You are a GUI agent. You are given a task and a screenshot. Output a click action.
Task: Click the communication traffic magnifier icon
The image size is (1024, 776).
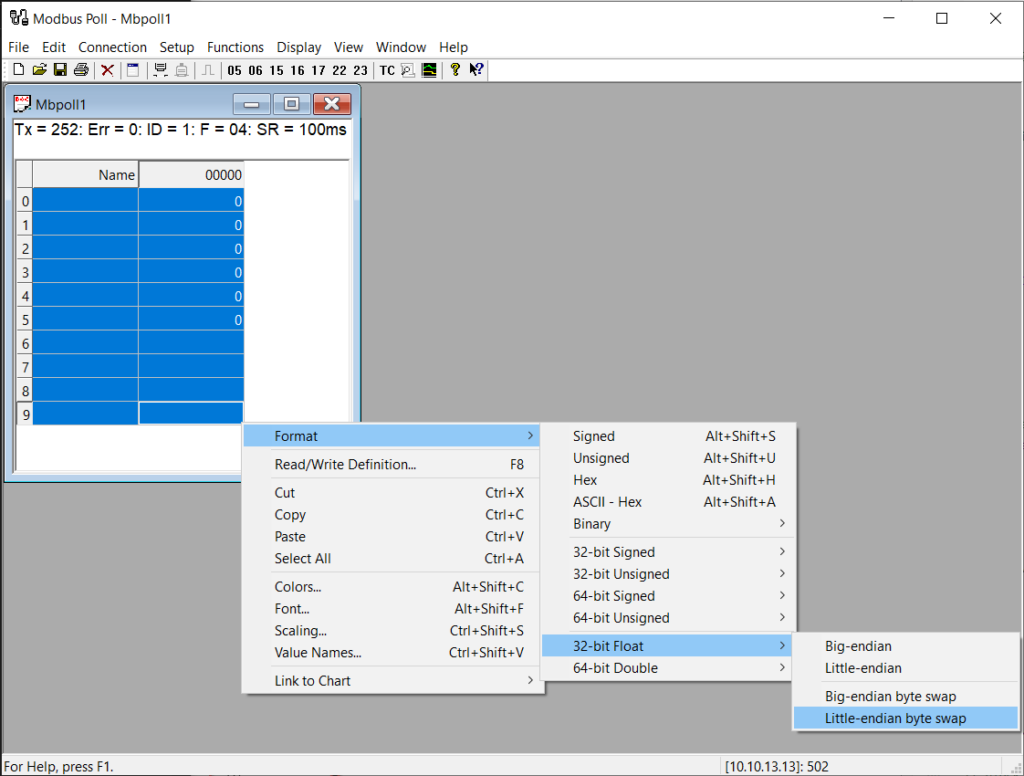408,70
